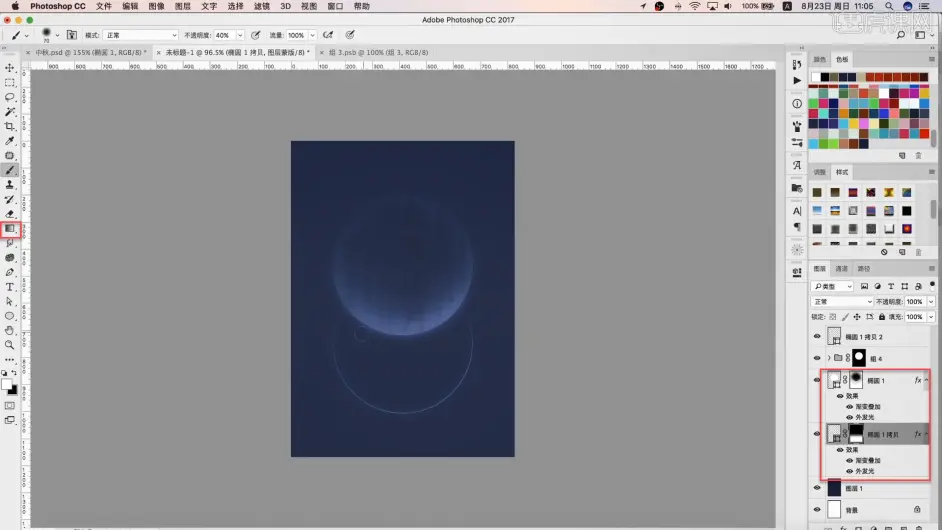Open the layer fill dropdown arrow
The width and height of the screenshot is (942, 530).
click(931, 317)
